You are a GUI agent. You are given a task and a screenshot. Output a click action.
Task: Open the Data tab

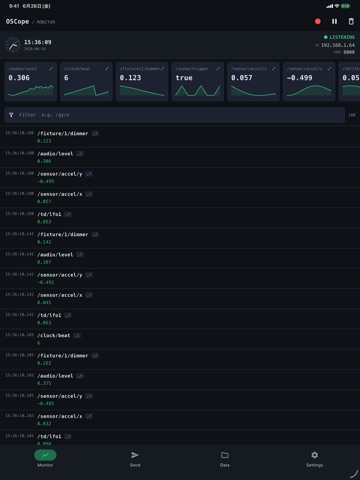pos(225,458)
